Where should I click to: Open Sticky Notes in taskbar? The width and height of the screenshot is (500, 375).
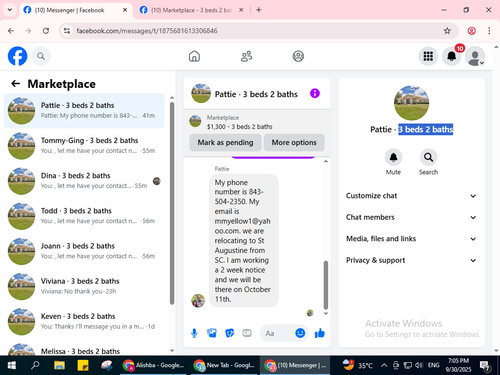[x=83, y=365]
